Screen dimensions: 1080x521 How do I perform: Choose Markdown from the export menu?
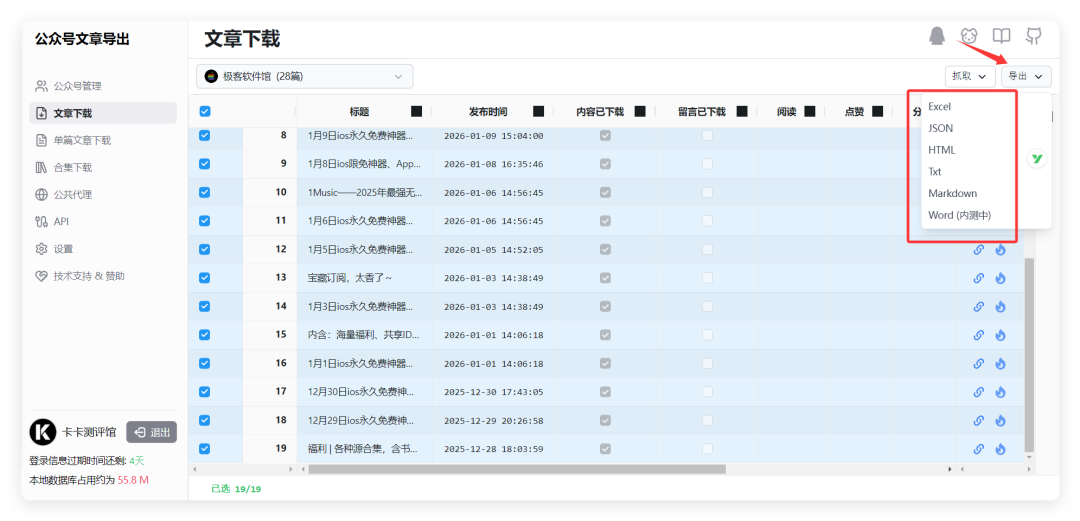(x=952, y=193)
